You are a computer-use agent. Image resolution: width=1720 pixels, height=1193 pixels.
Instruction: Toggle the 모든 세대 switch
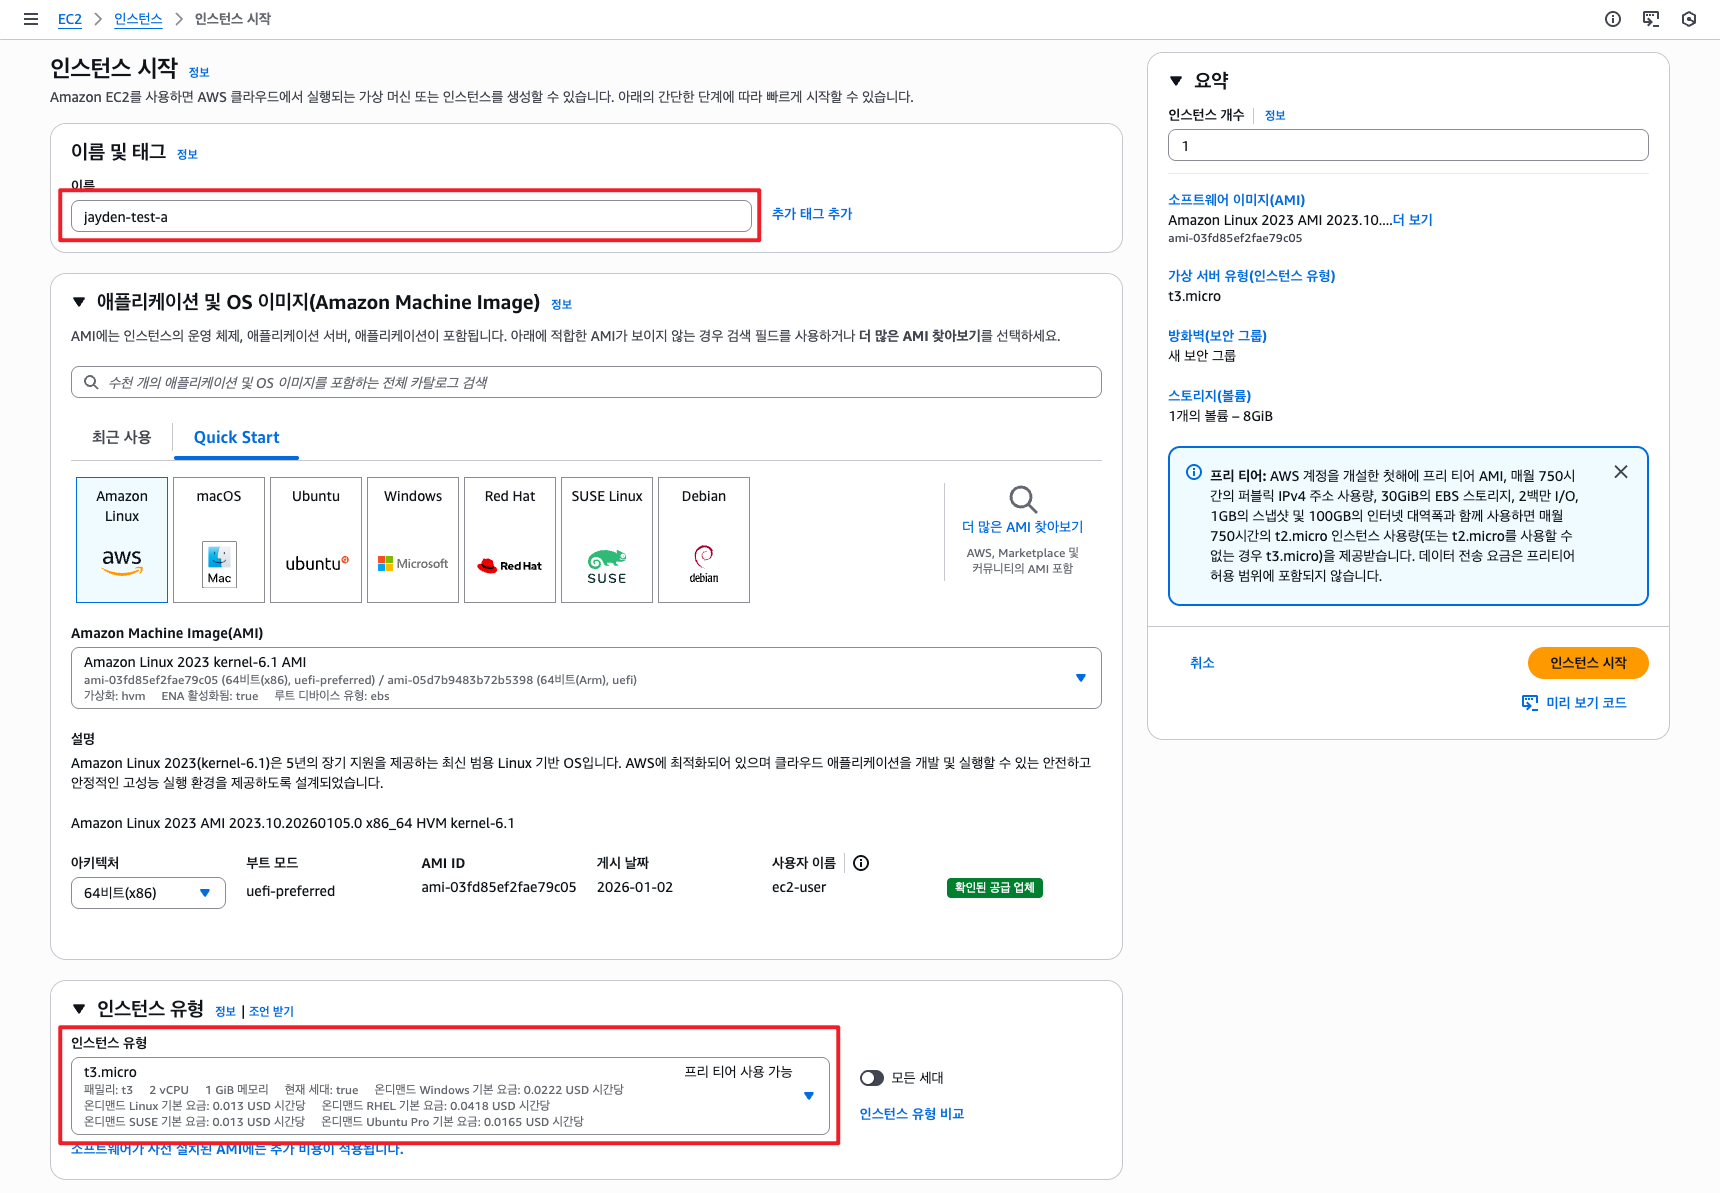tap(872, 1078)
